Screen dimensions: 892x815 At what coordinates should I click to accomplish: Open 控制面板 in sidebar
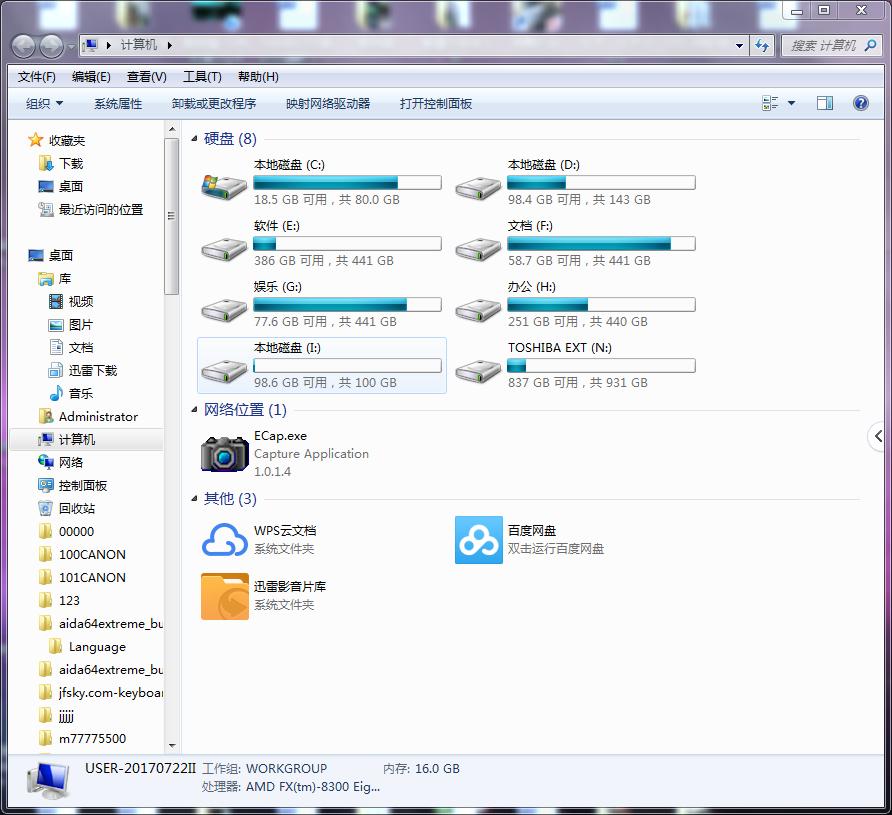point(83,485)
